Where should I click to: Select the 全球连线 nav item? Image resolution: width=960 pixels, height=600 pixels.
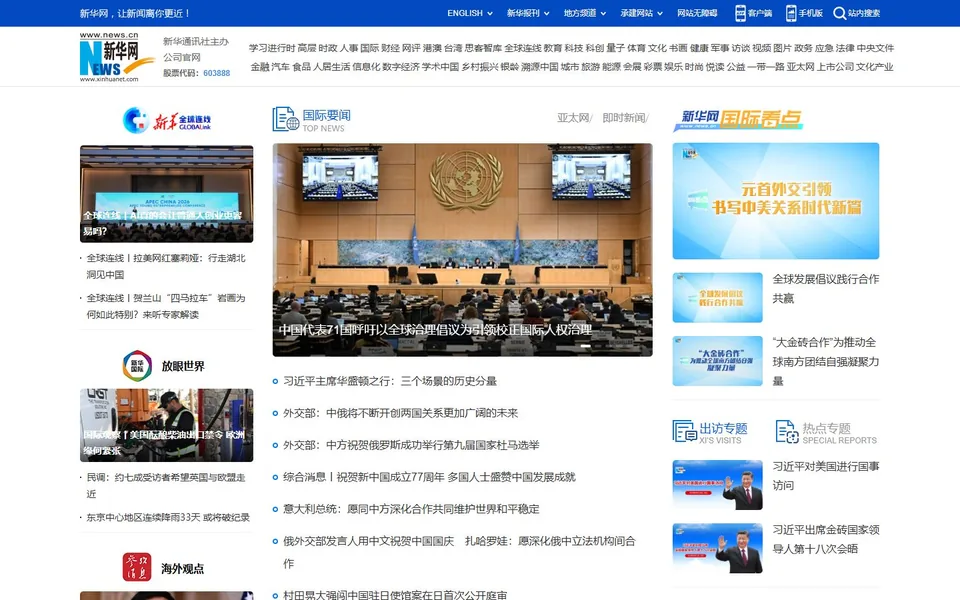[x=522, y=48]
